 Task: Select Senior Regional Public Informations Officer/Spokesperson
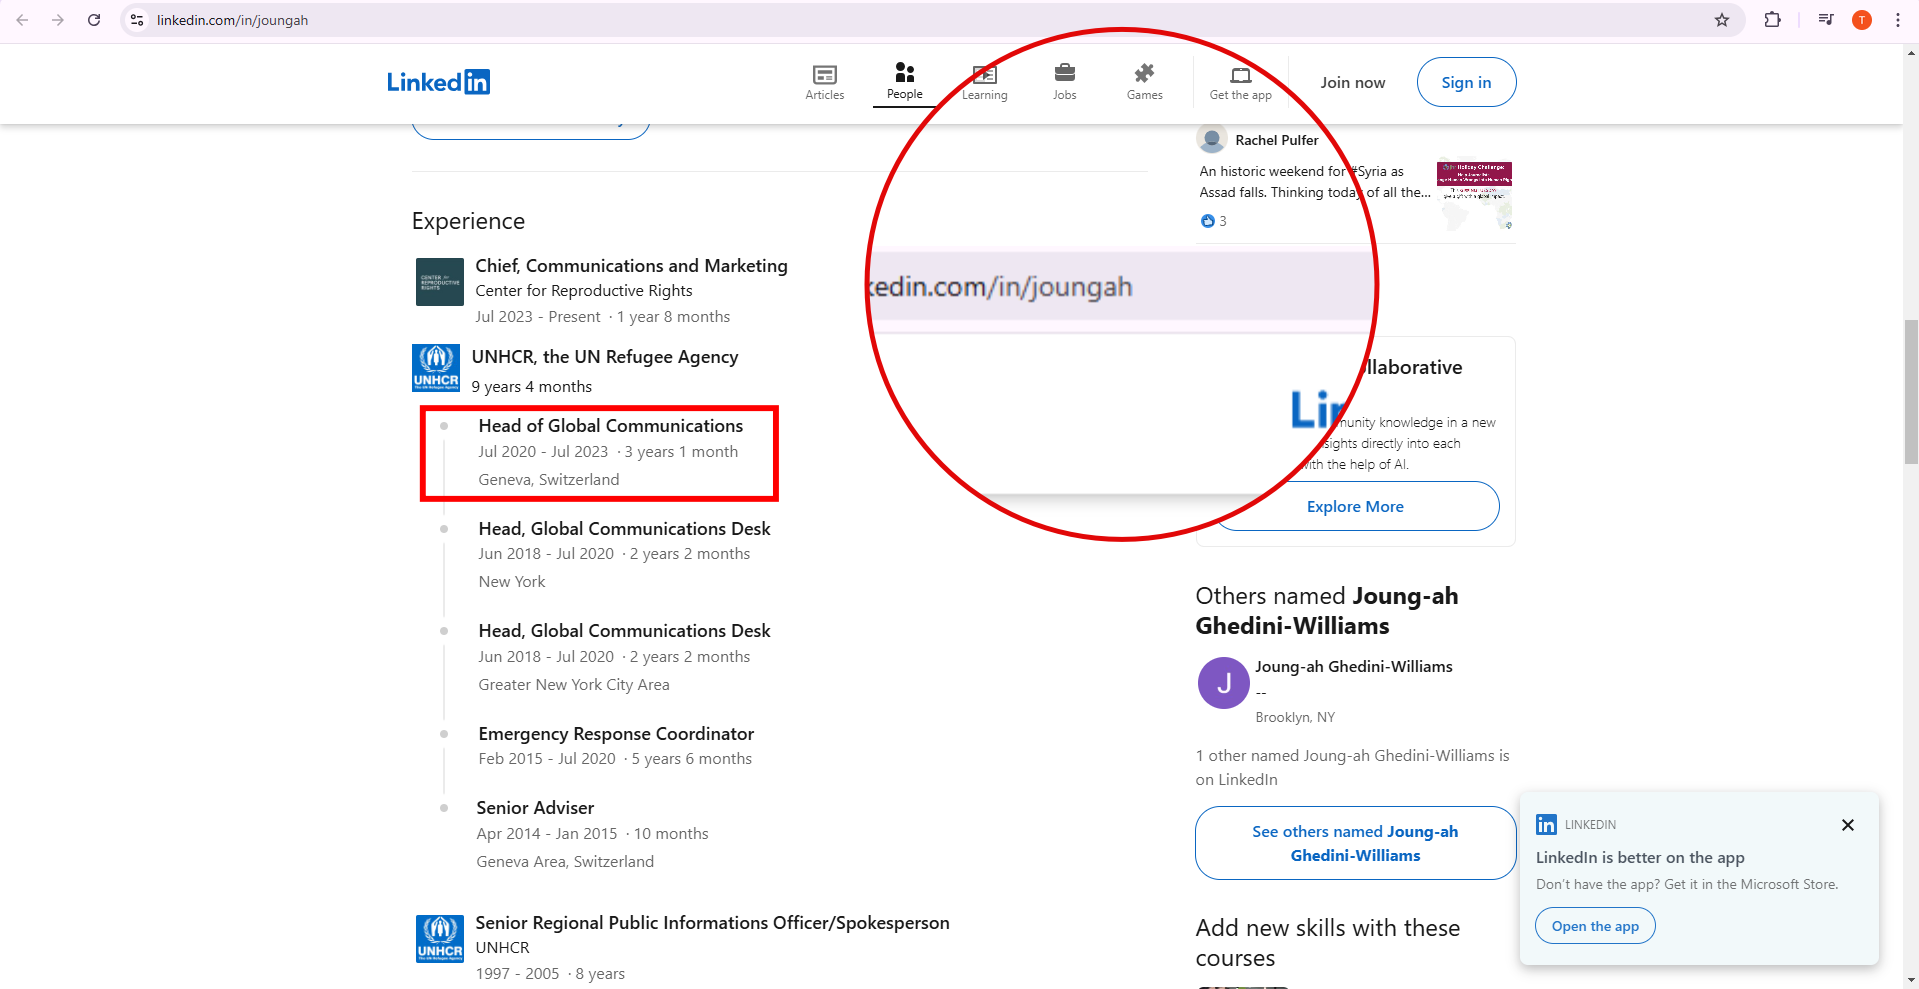tap(712, 923)
